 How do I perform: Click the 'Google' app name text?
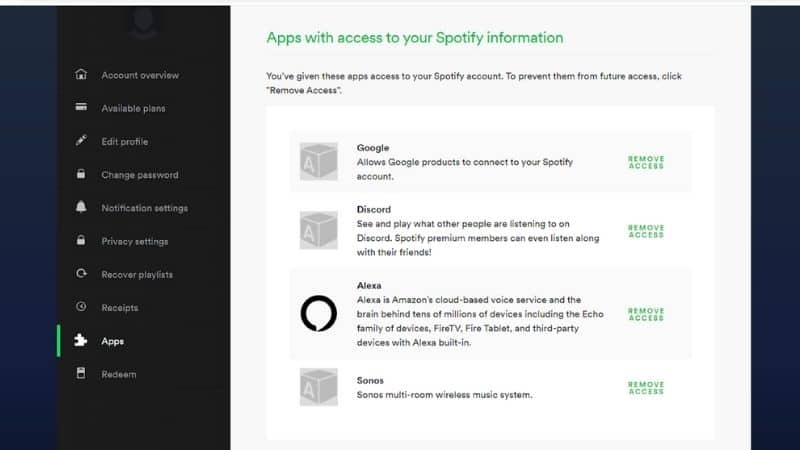pos(372,147)
